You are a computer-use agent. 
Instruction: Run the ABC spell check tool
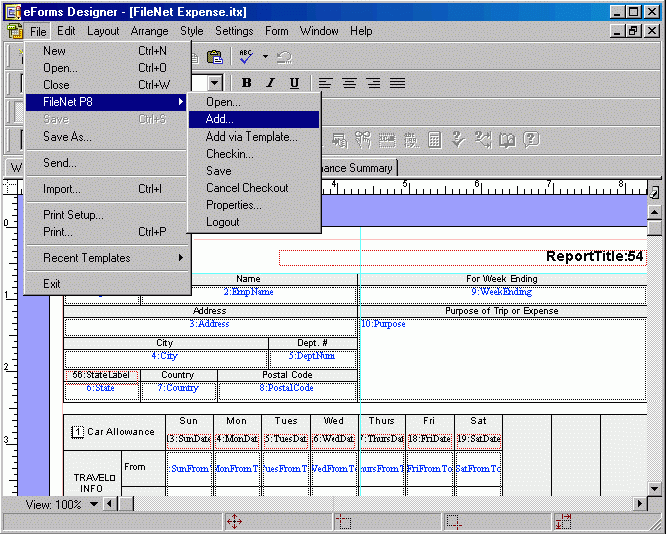pyautogui.click(x=246, y=57)
